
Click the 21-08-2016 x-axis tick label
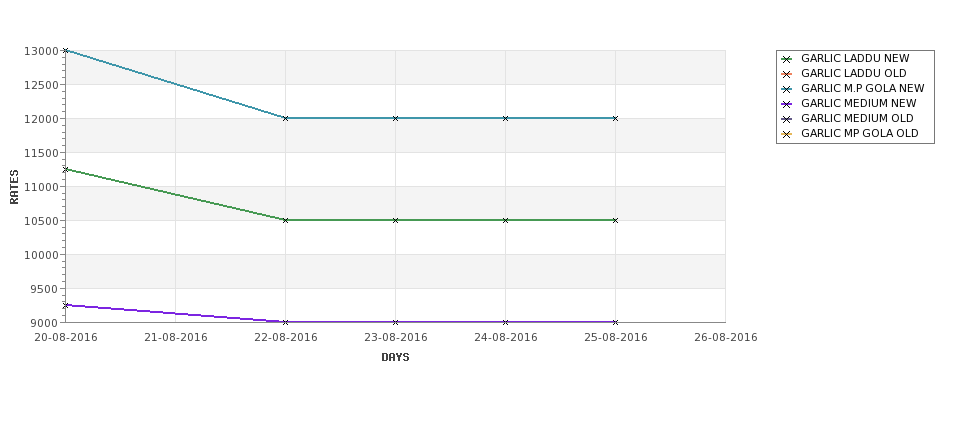(x=176, y=338)
